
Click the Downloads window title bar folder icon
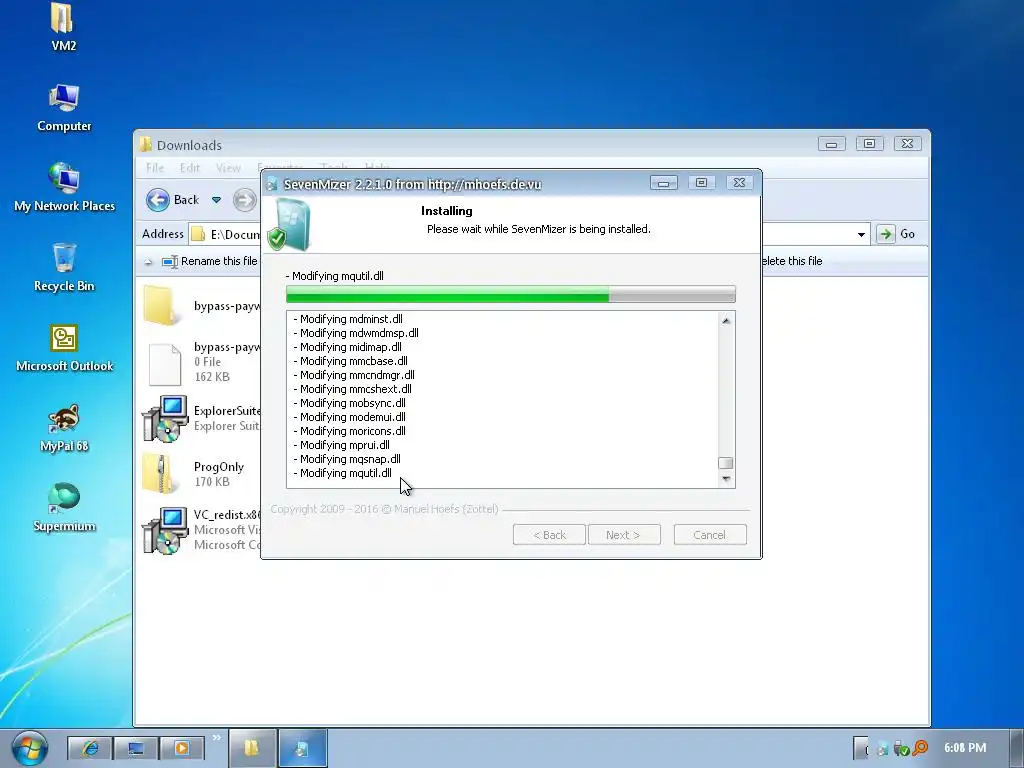tap(146, 144)
